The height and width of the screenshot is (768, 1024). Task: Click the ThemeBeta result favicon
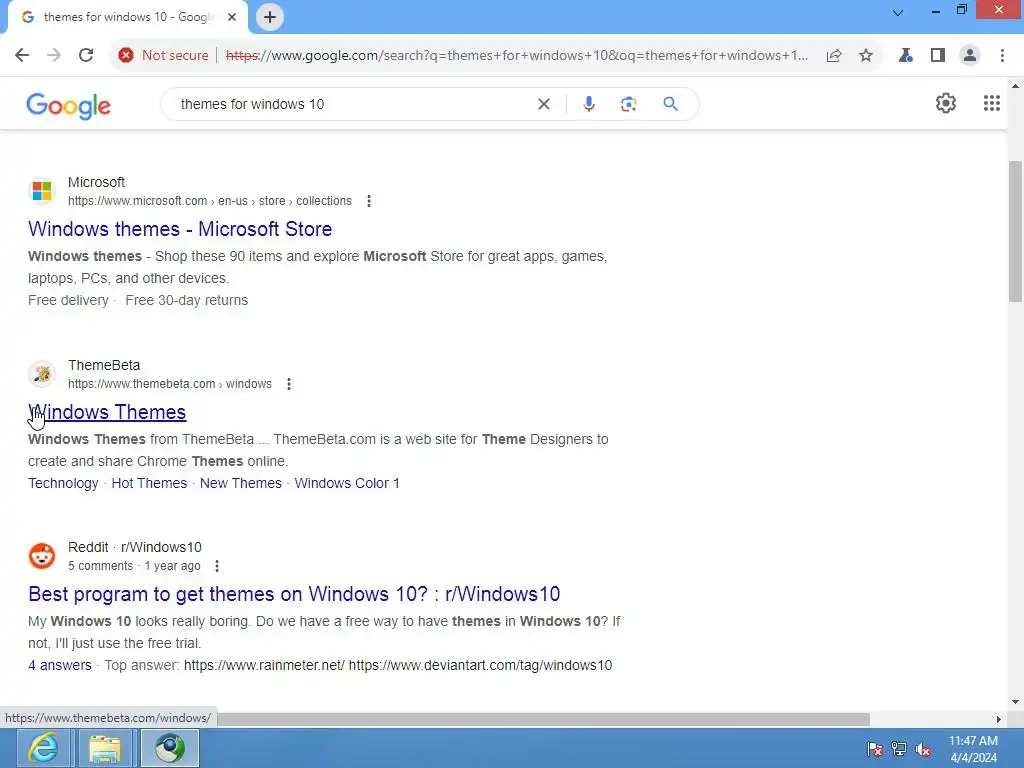point(42,374)
